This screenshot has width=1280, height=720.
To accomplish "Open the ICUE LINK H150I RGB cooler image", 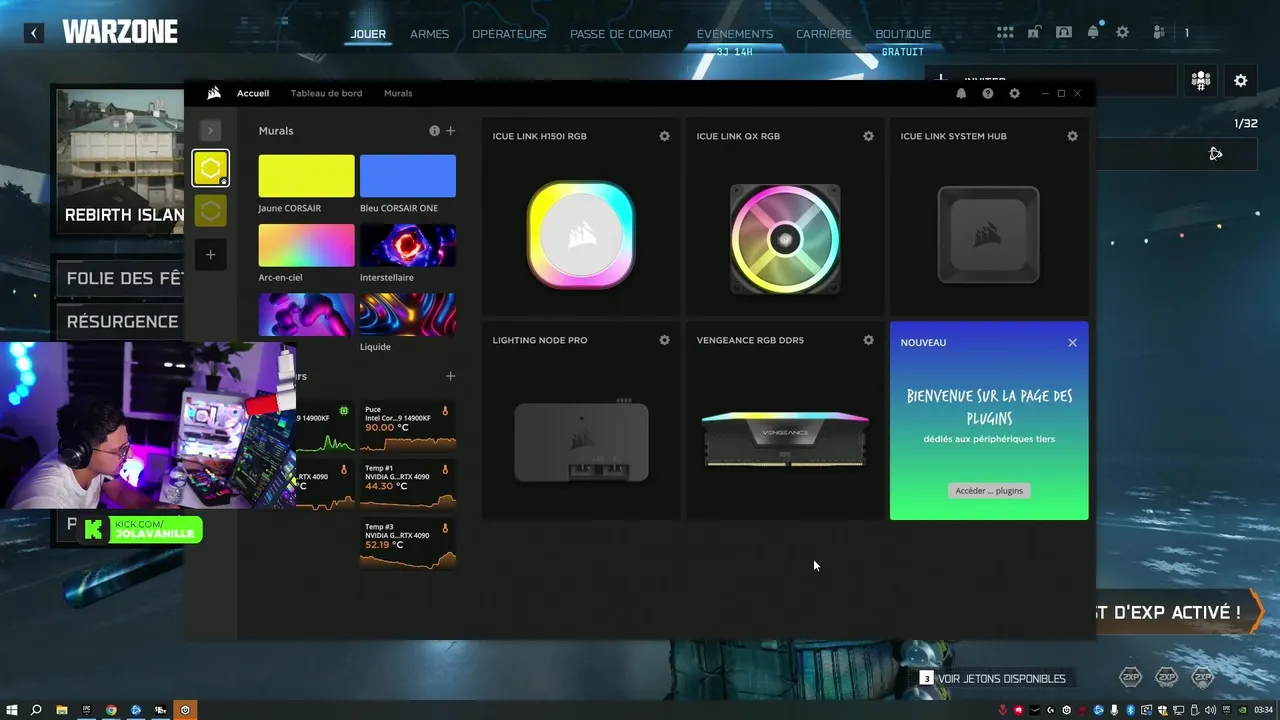I will point(581,234).
